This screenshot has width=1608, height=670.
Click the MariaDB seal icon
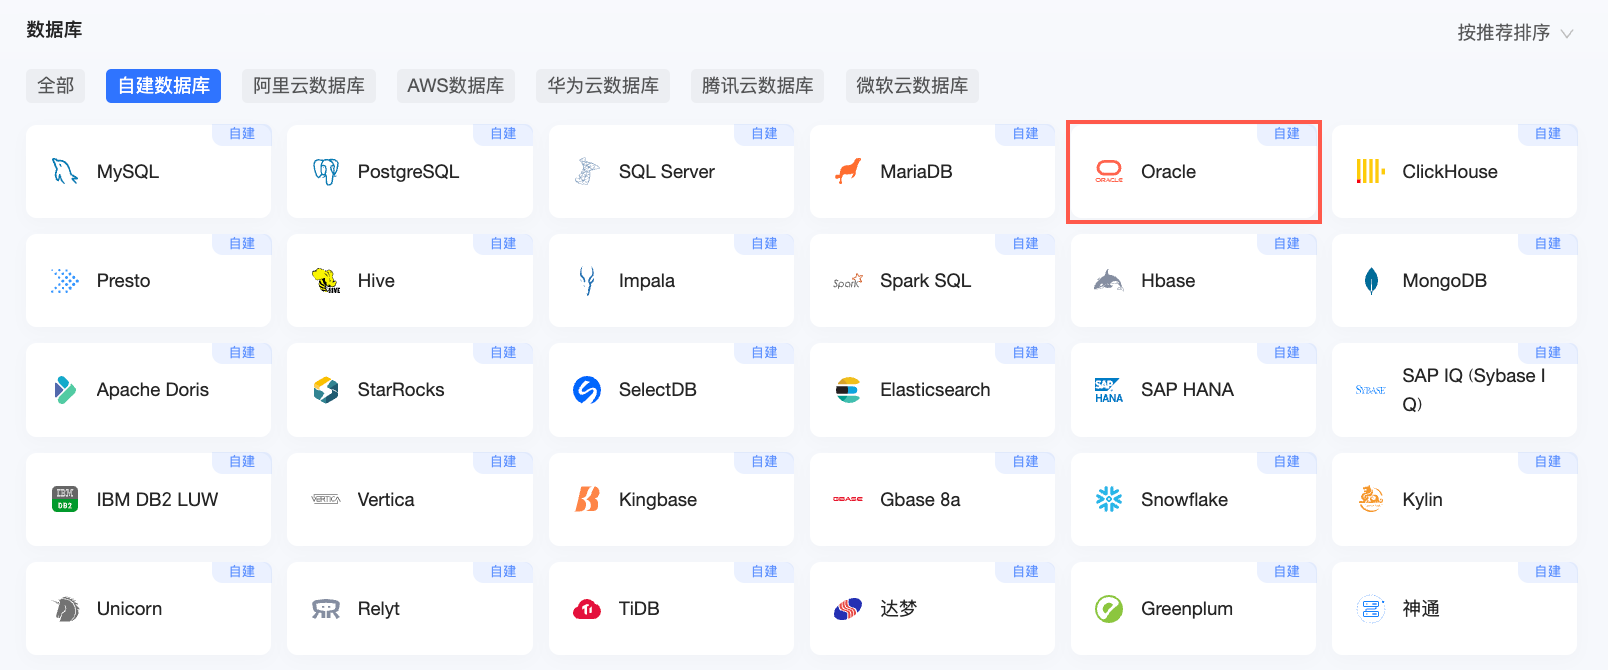coord(848,171)
